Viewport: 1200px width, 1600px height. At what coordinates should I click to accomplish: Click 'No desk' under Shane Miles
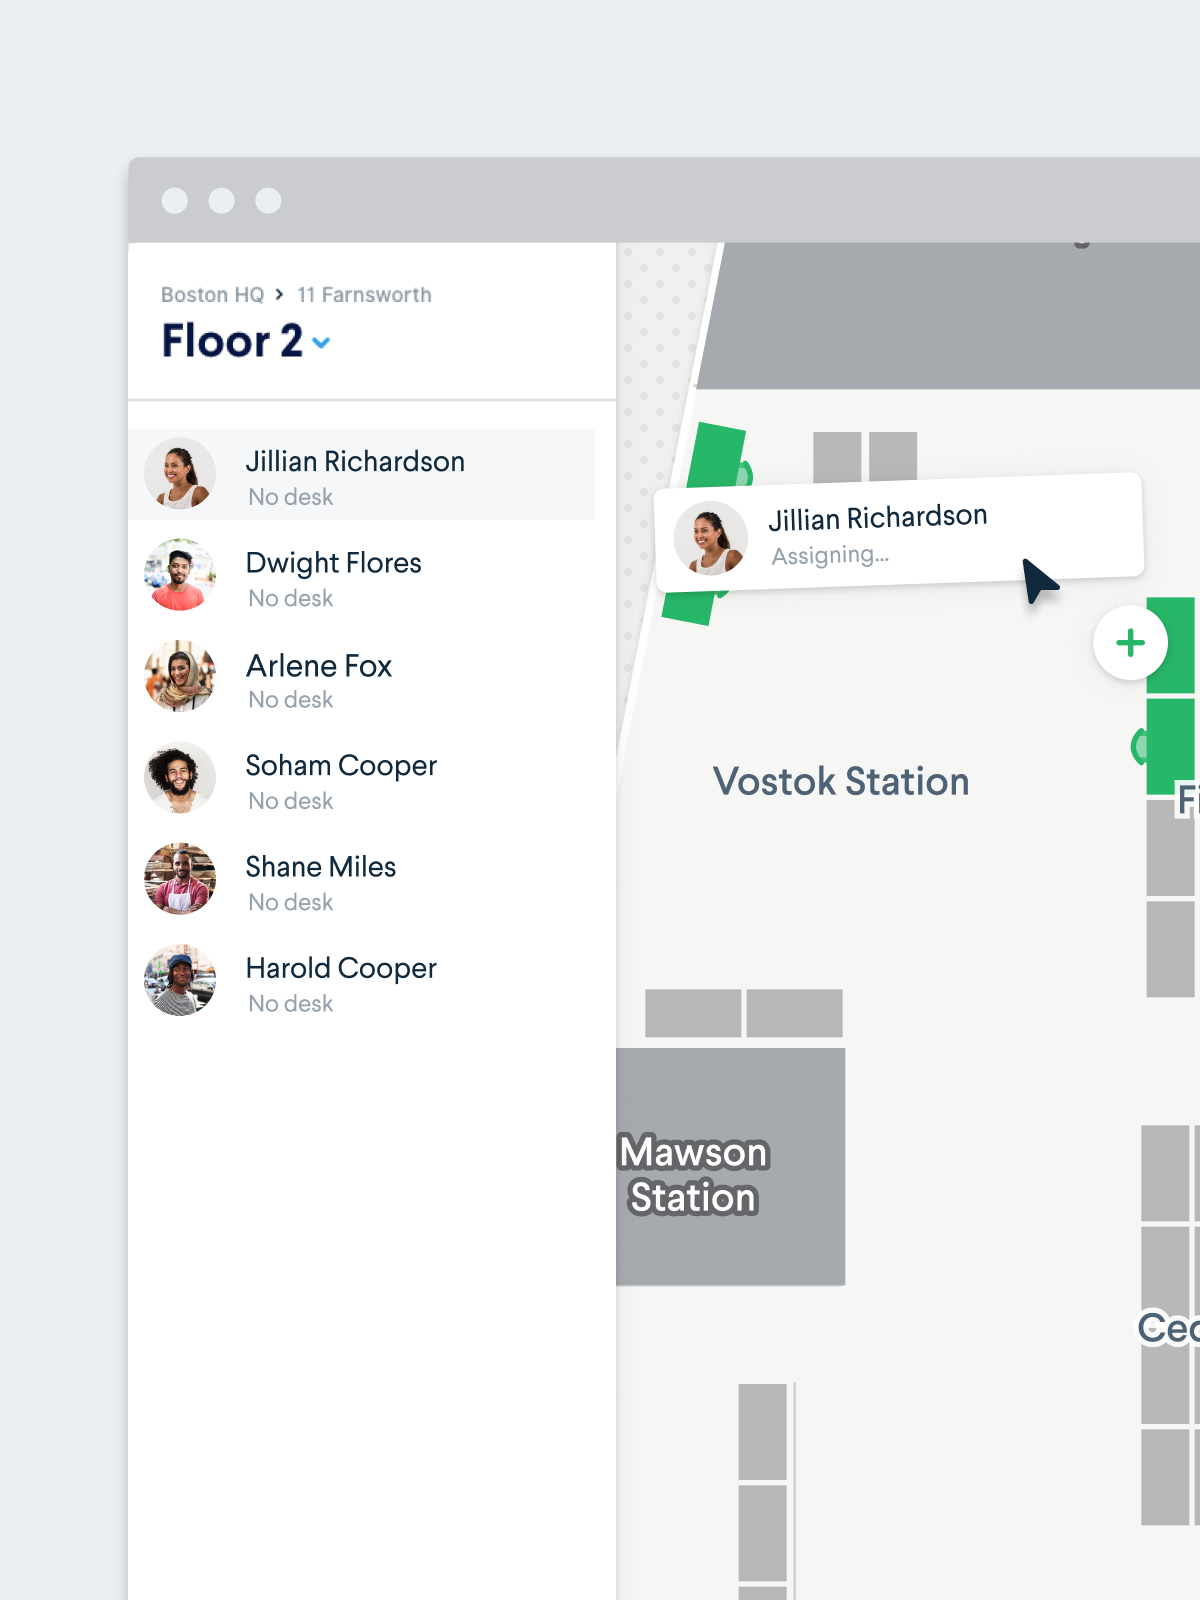coord(291,902)
